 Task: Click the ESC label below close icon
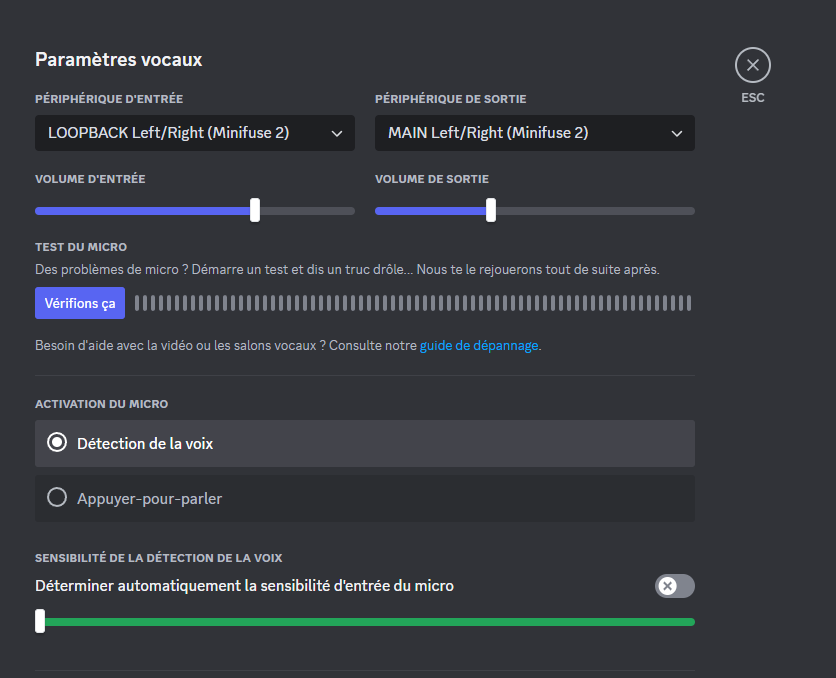[752, 98]
